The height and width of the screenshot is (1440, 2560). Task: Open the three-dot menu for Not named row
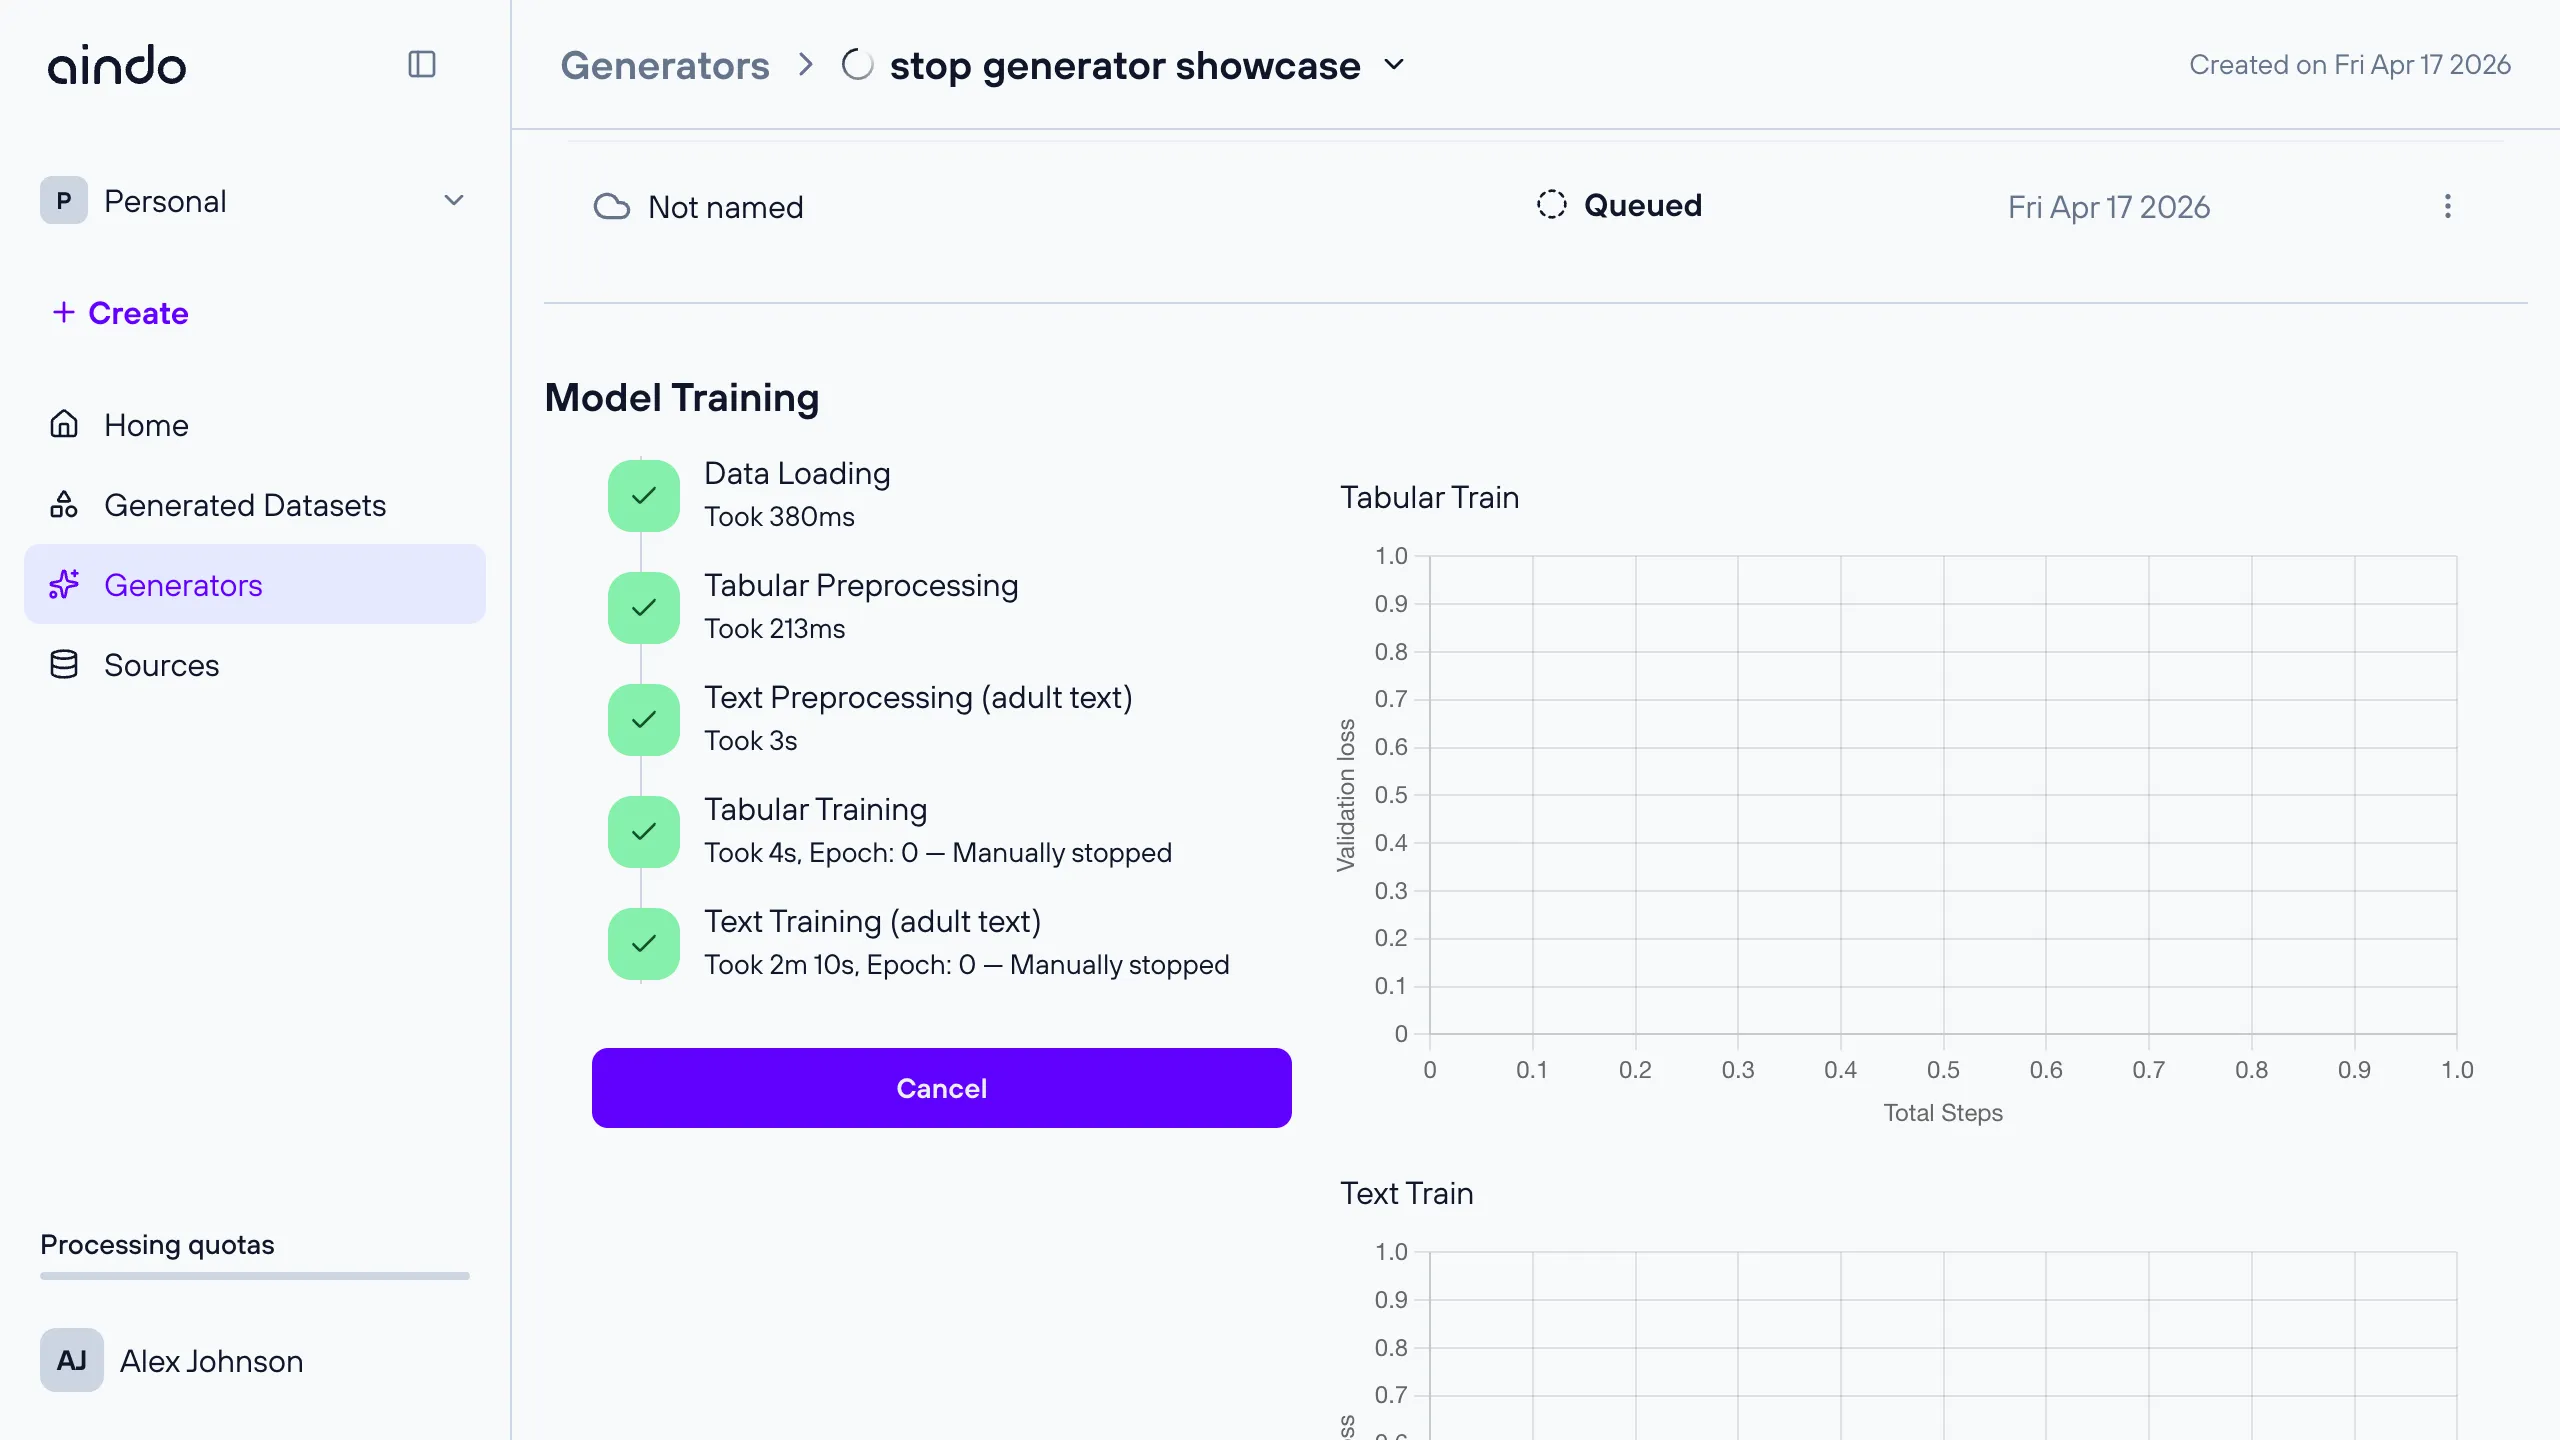2447,206
